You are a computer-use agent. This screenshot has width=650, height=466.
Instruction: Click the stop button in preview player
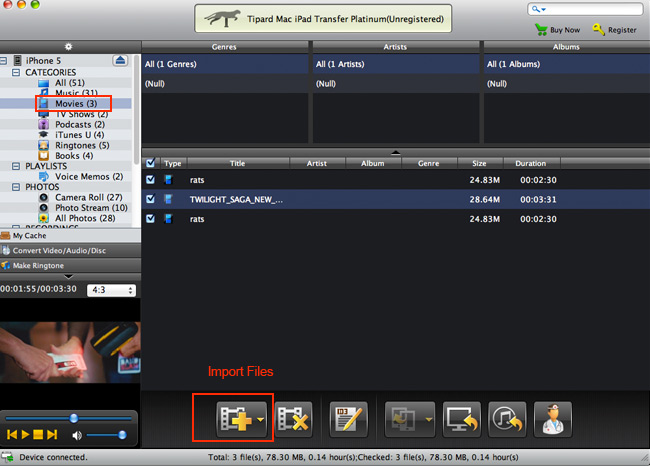(x=38, y=434)
